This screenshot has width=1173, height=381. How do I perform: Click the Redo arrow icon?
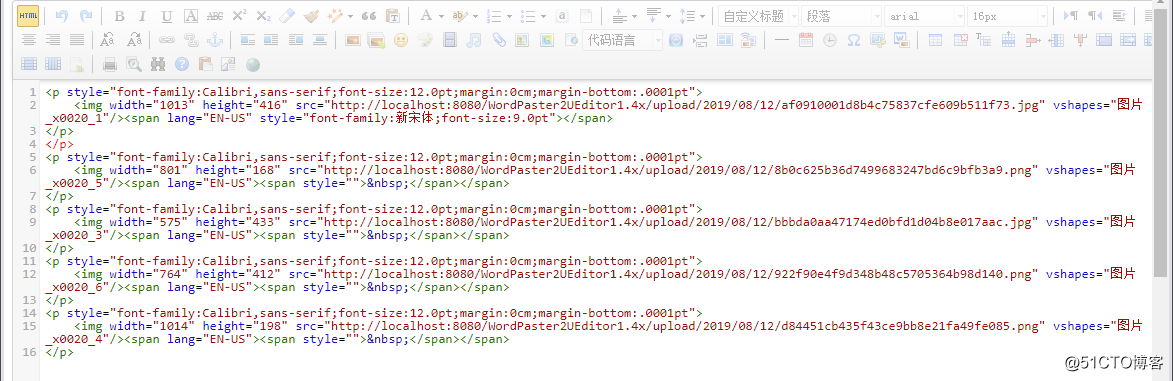click(86, 16)
